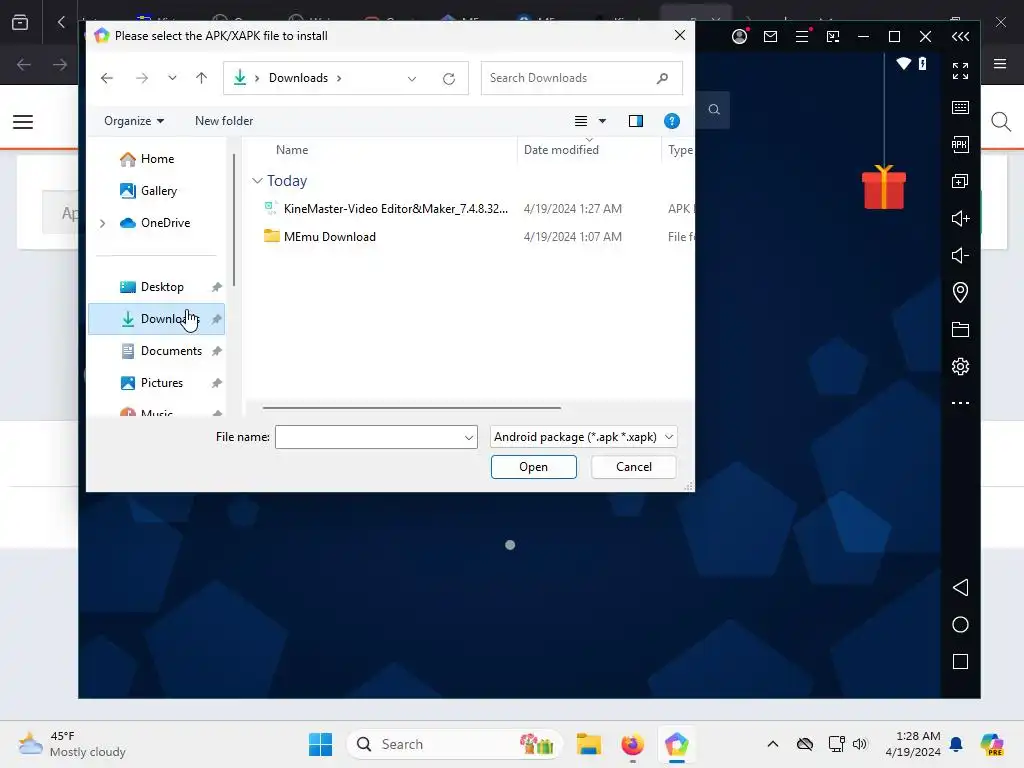Expand the OneDrive tree node
This screenshot has width=1024, height=768.
point(103,223)
